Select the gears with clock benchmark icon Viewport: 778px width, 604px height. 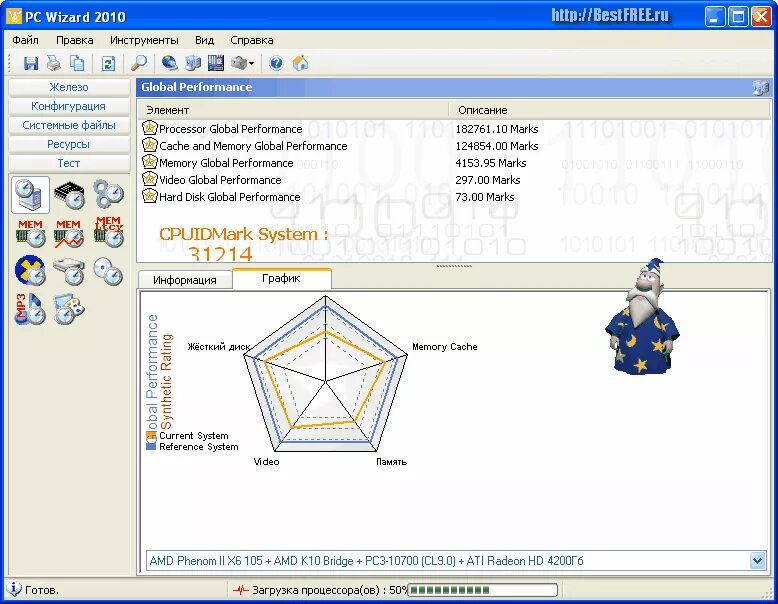[x=108, y=195]
